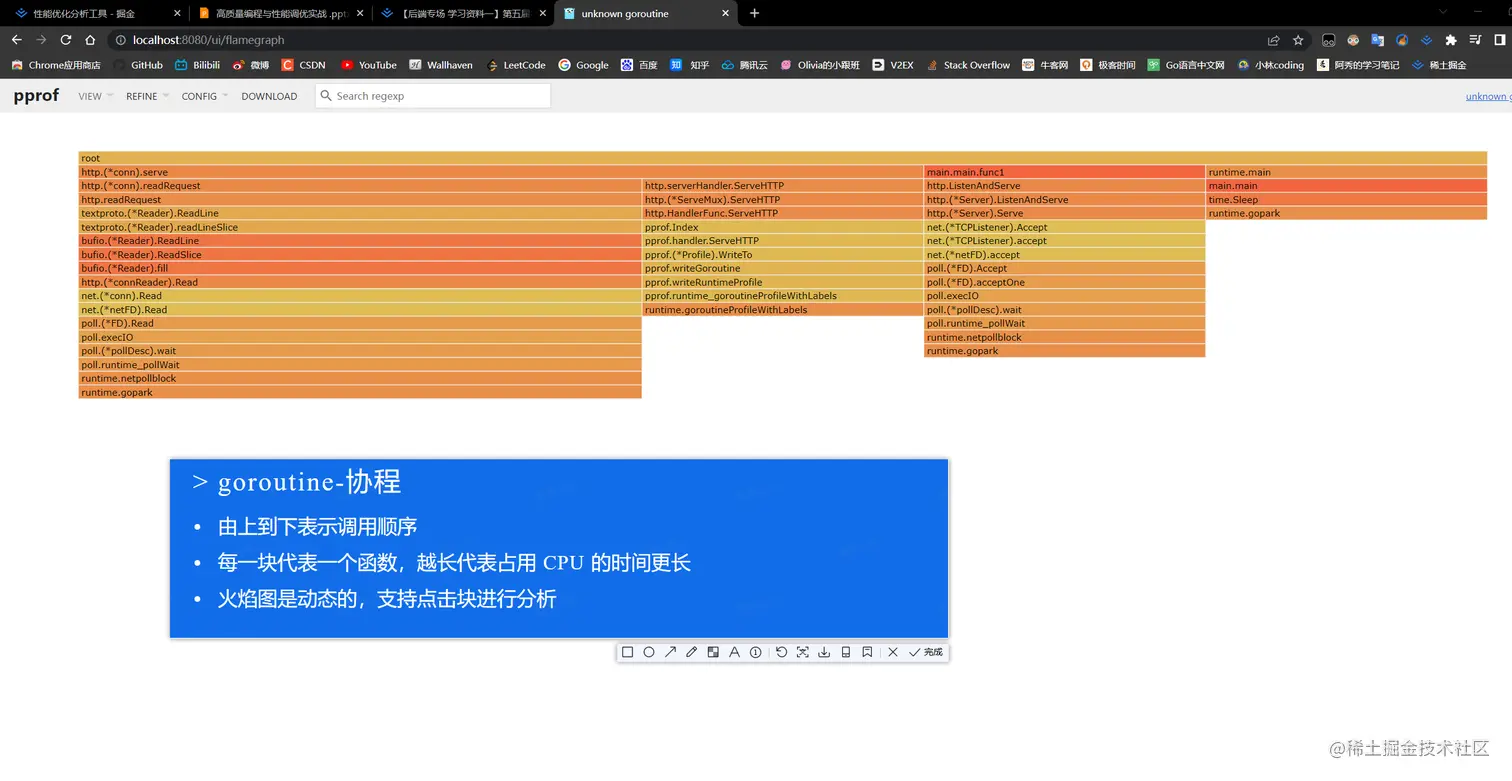The image size is (1512, 781).
Task: Save the screenshot with download icon
Action: click(x=824, y=652)
